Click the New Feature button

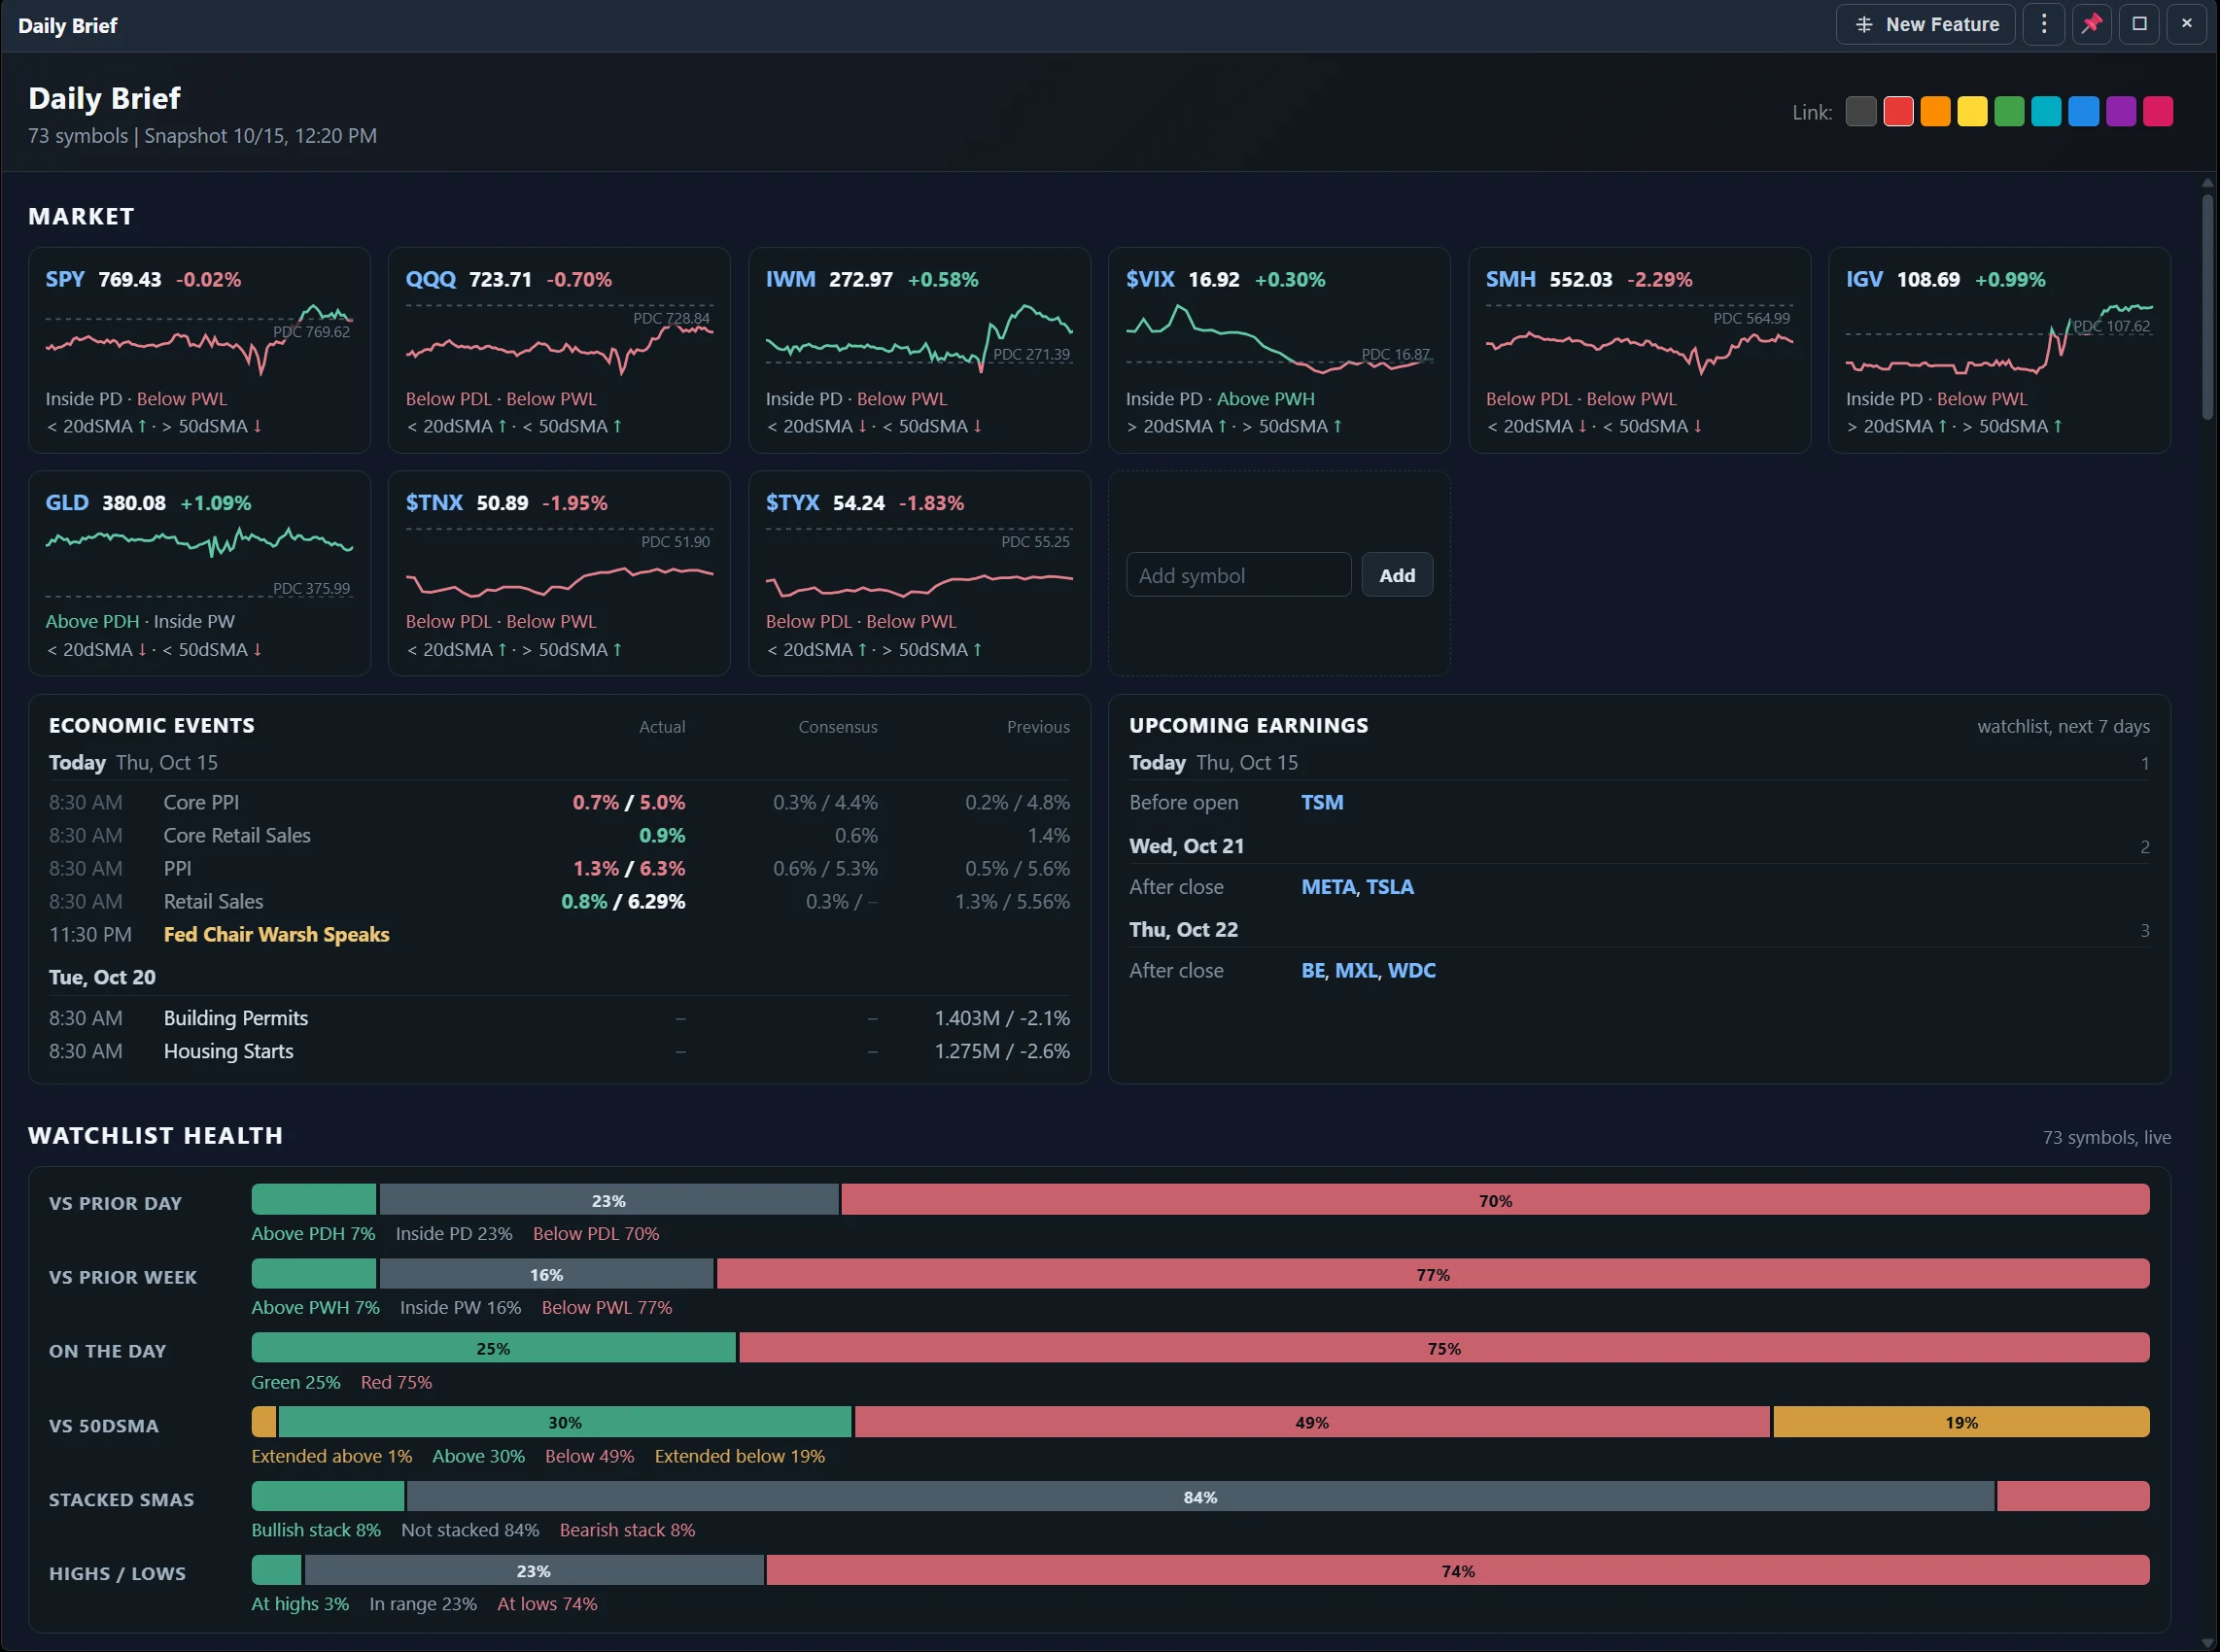point(1926,24)
